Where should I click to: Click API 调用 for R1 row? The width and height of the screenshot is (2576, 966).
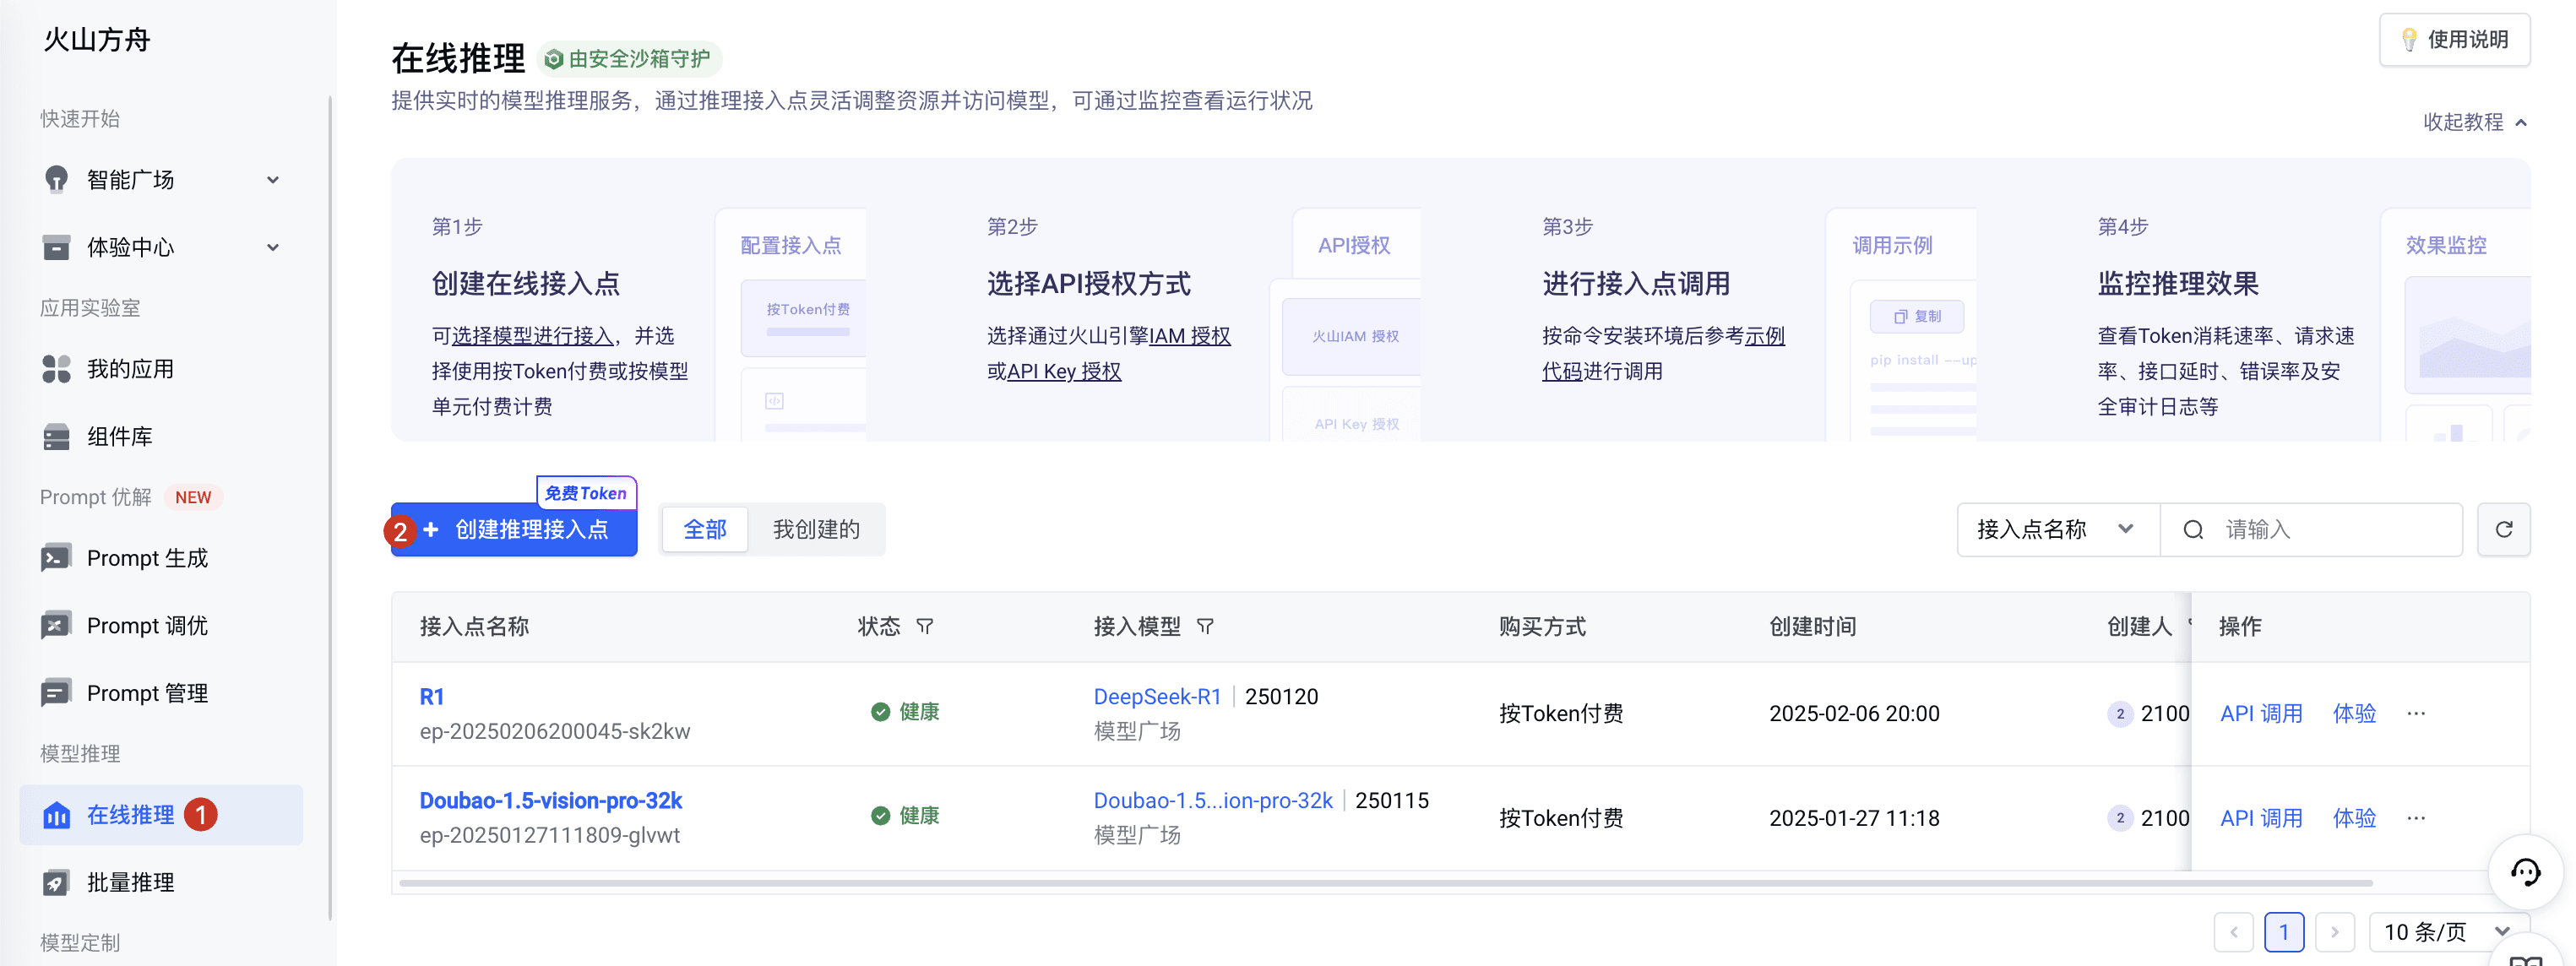(2261, 713)
